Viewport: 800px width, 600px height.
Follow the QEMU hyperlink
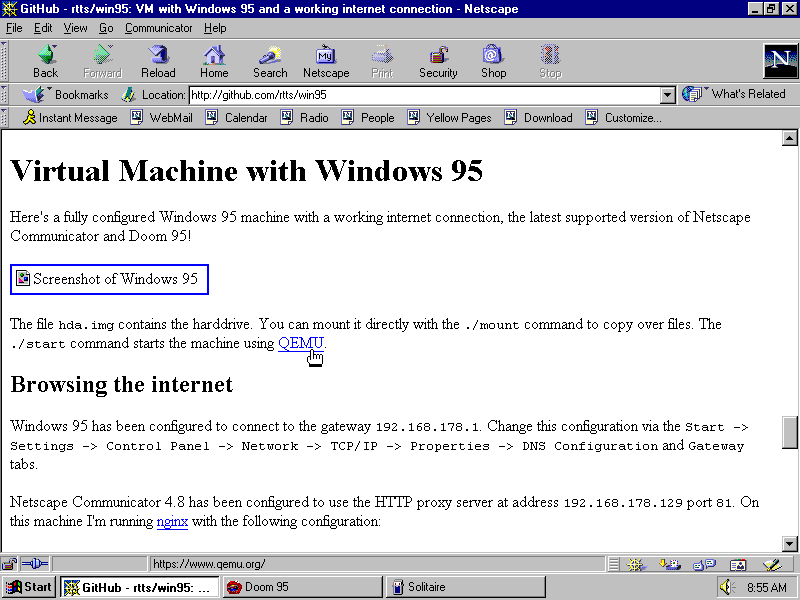301,343
